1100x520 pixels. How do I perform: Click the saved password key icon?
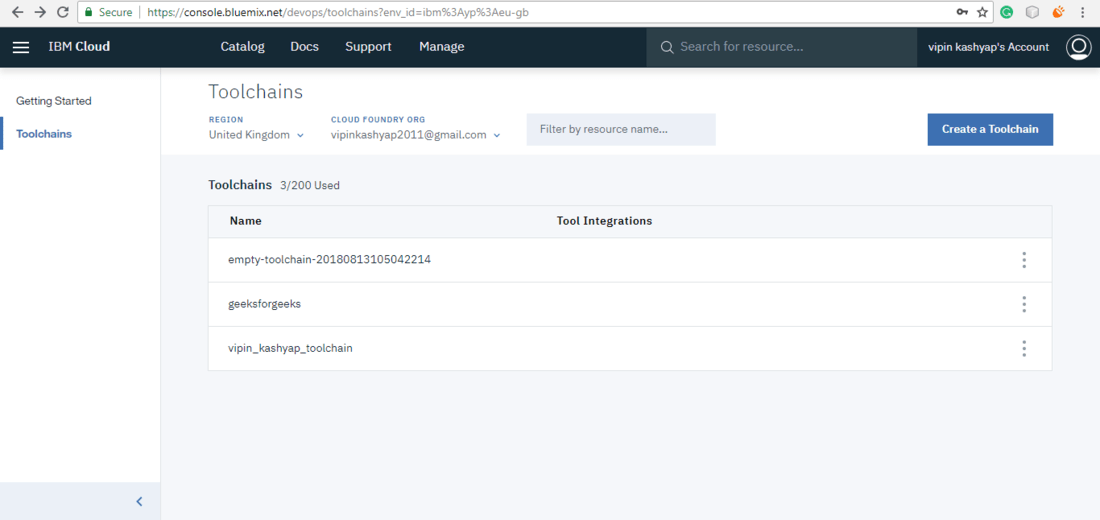(x=962, y=12)
